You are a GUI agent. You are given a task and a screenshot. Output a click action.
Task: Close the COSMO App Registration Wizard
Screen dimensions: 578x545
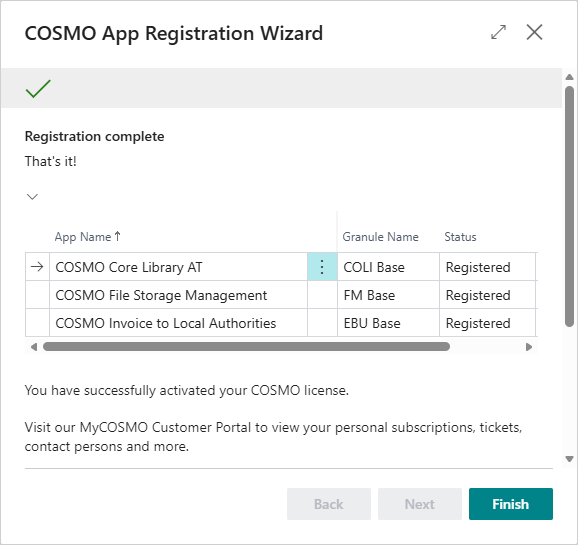pyautogui.click(x=534, y=32)
